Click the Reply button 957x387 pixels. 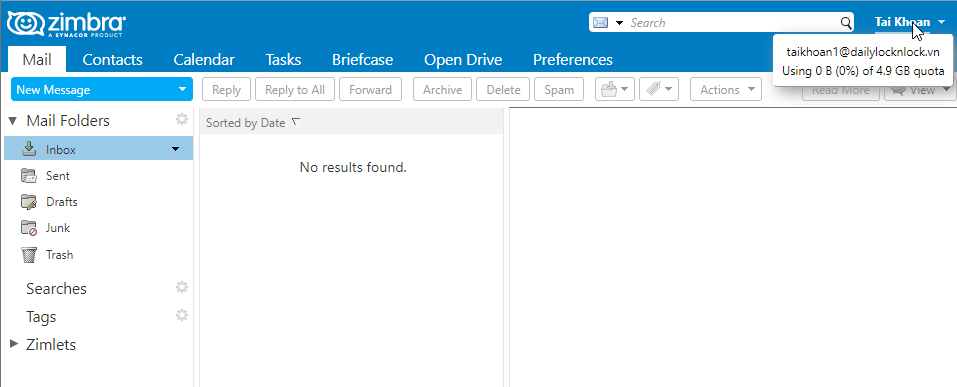coord(226,90)
